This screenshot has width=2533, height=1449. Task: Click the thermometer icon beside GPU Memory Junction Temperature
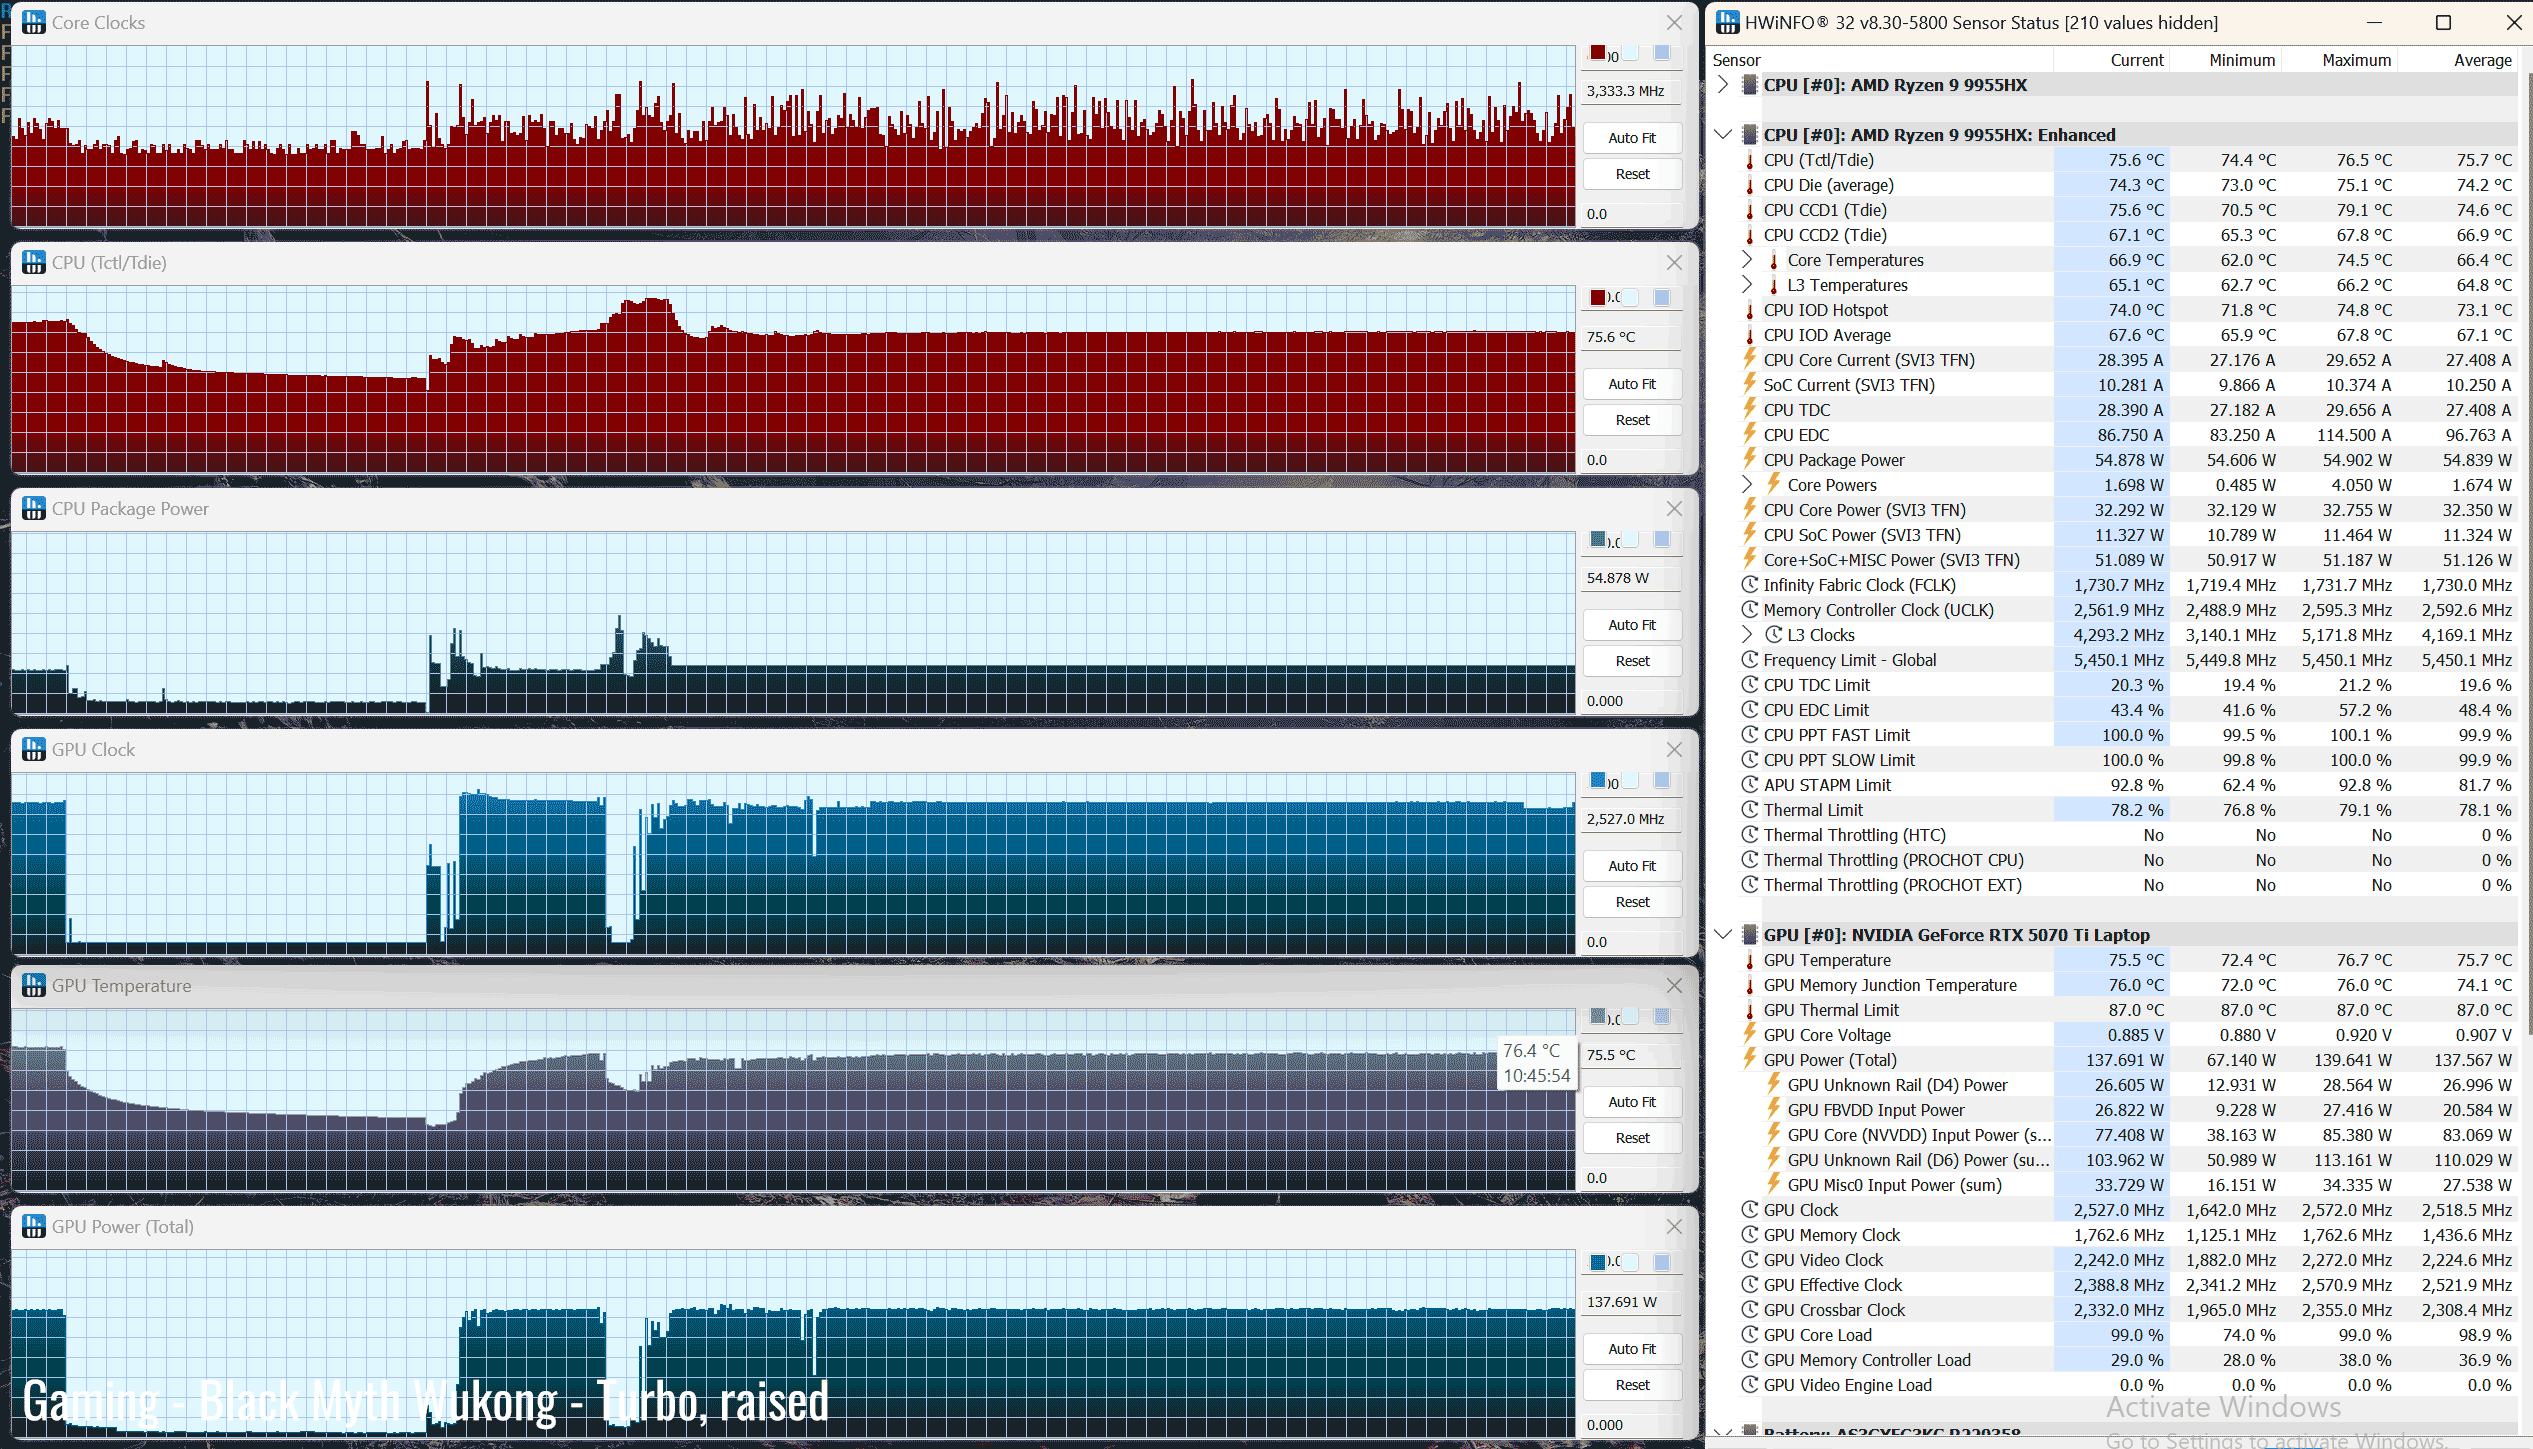[x=1749, y=985]
